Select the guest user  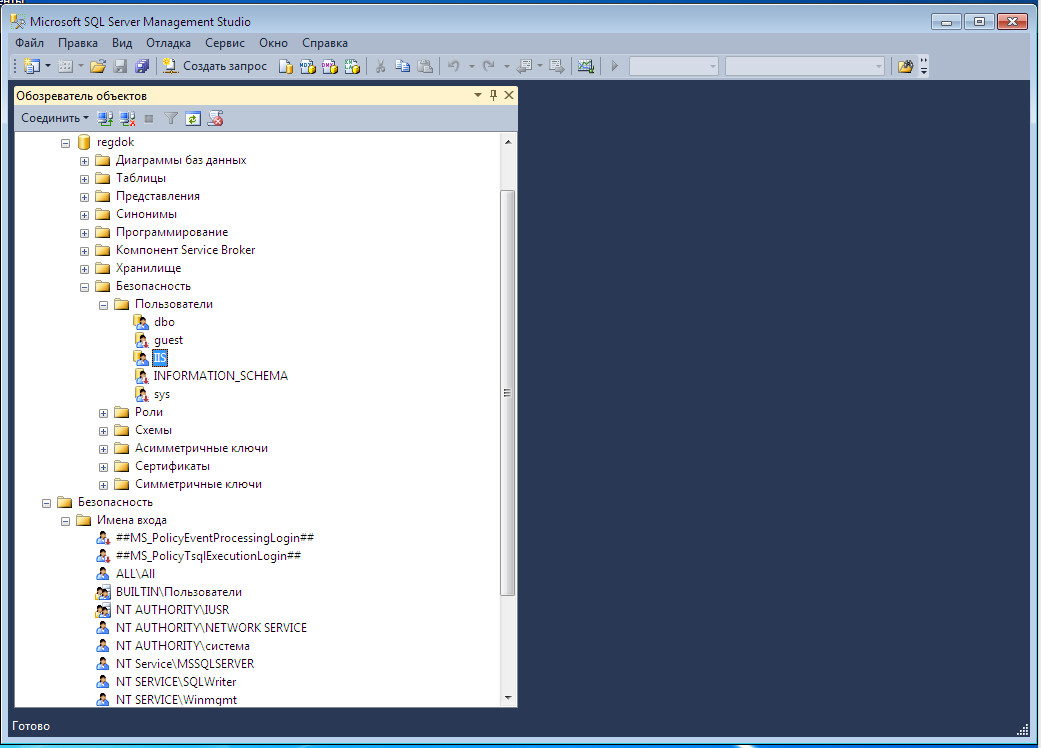(x=168, y=340)
